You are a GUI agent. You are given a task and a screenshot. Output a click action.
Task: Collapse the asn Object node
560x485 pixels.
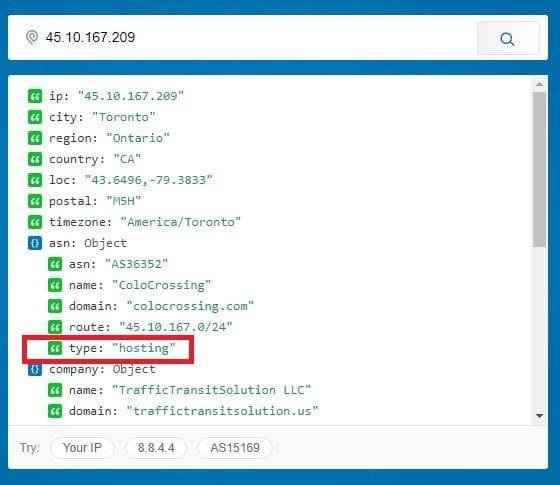[35, 243]
